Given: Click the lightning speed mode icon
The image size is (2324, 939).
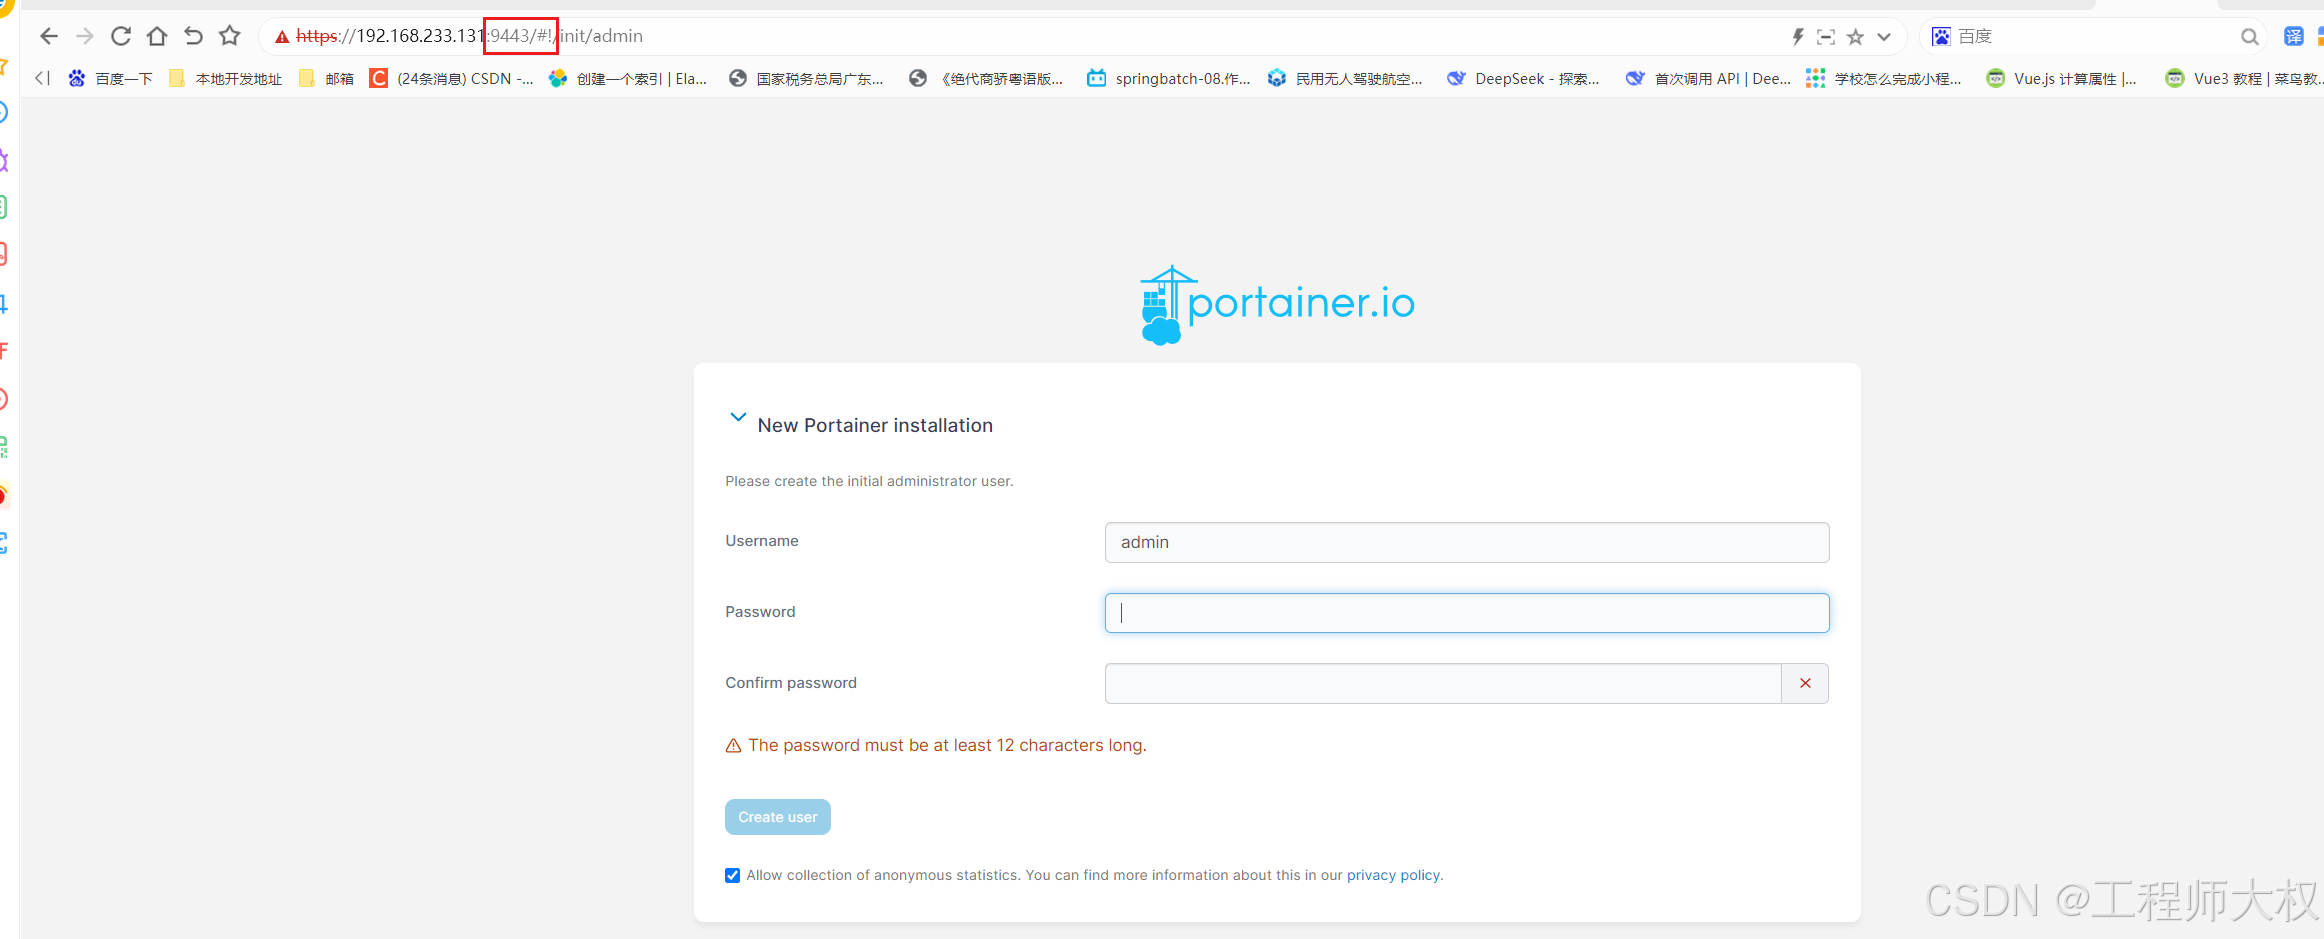Looking at the screenshot, I should pos(1797,37).
